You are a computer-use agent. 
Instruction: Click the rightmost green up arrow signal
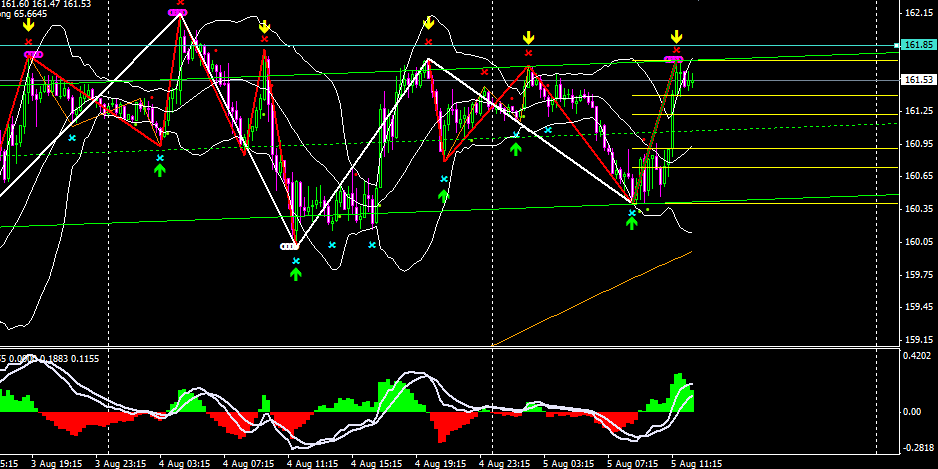point(632,222)
